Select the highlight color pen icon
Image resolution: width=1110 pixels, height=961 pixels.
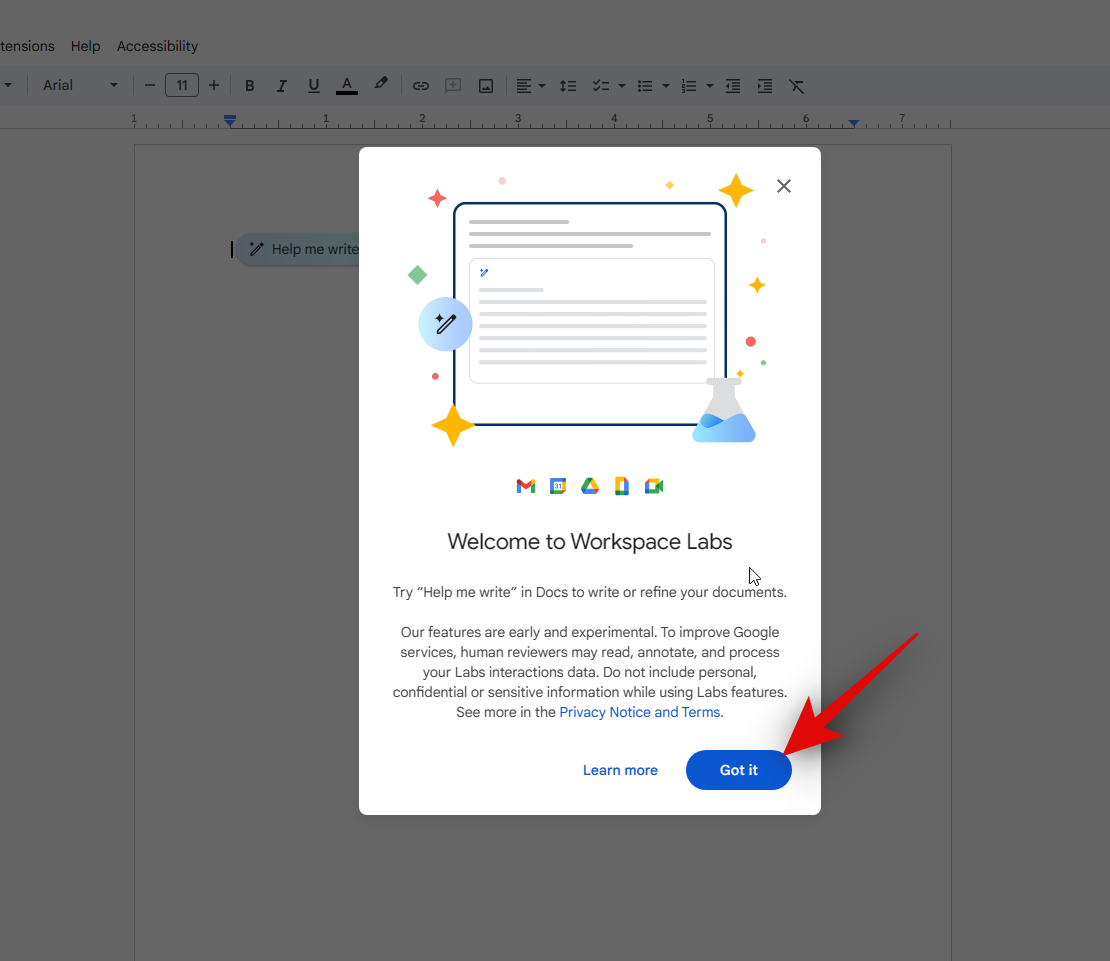[x=381, y=85]
